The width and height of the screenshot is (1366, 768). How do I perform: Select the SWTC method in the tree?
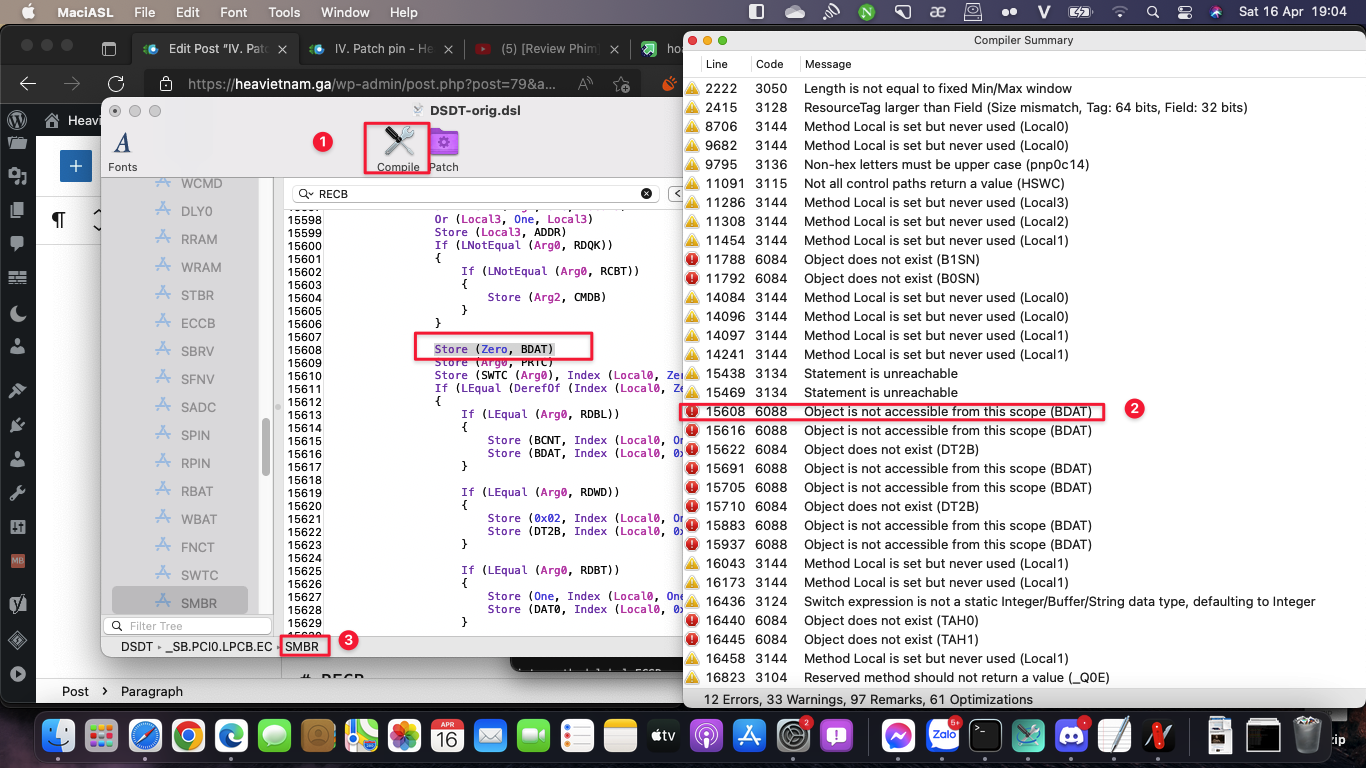(x=199, y=575)
